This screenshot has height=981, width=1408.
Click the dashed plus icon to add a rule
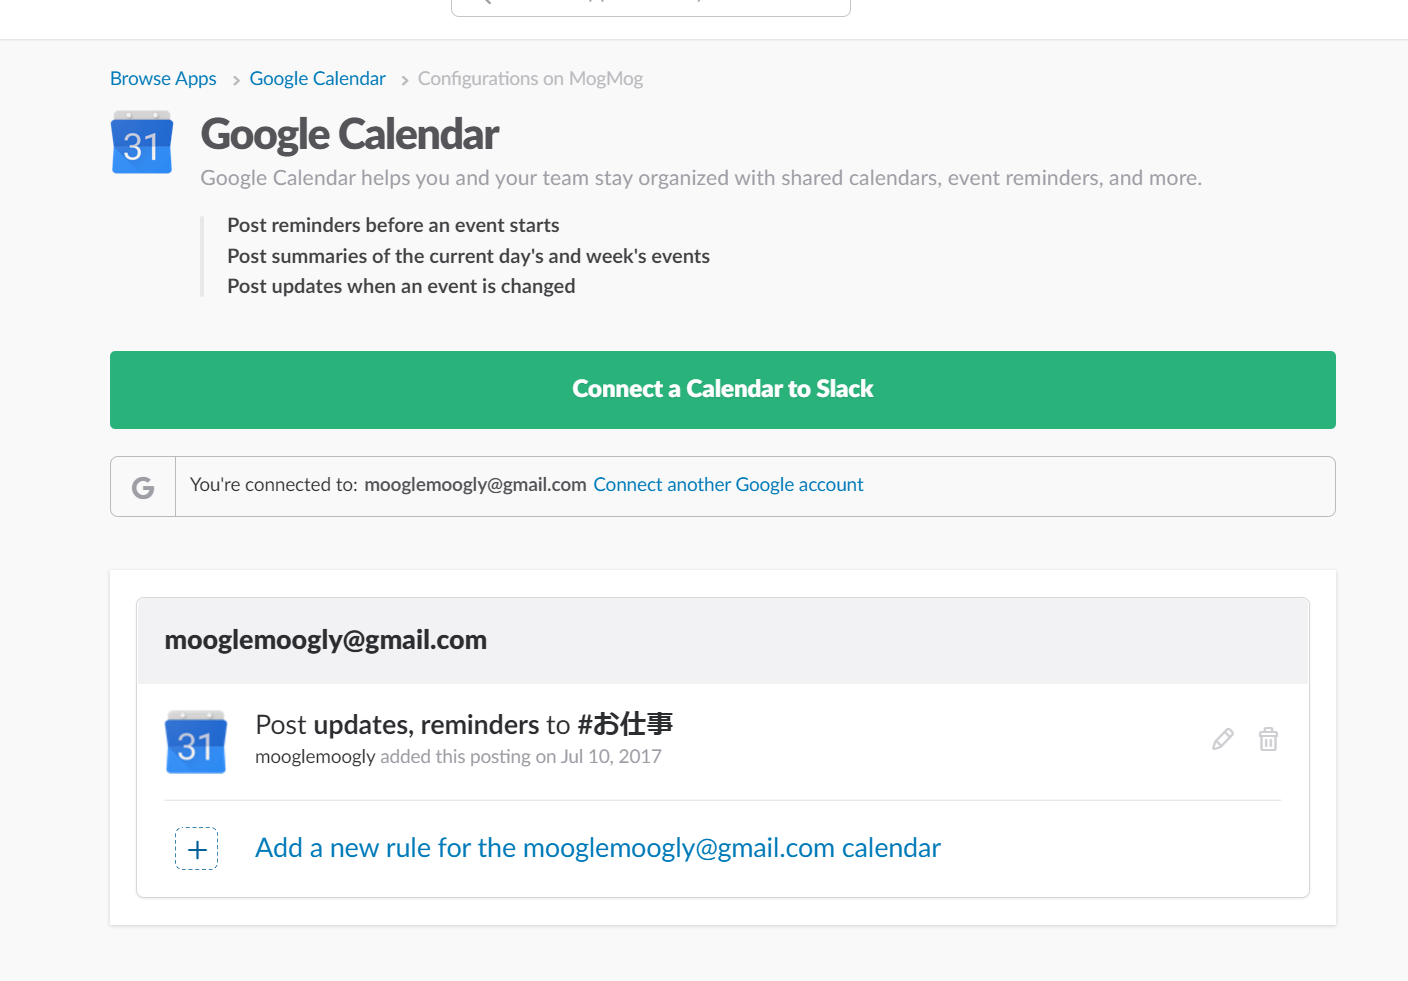coord(197,849)
